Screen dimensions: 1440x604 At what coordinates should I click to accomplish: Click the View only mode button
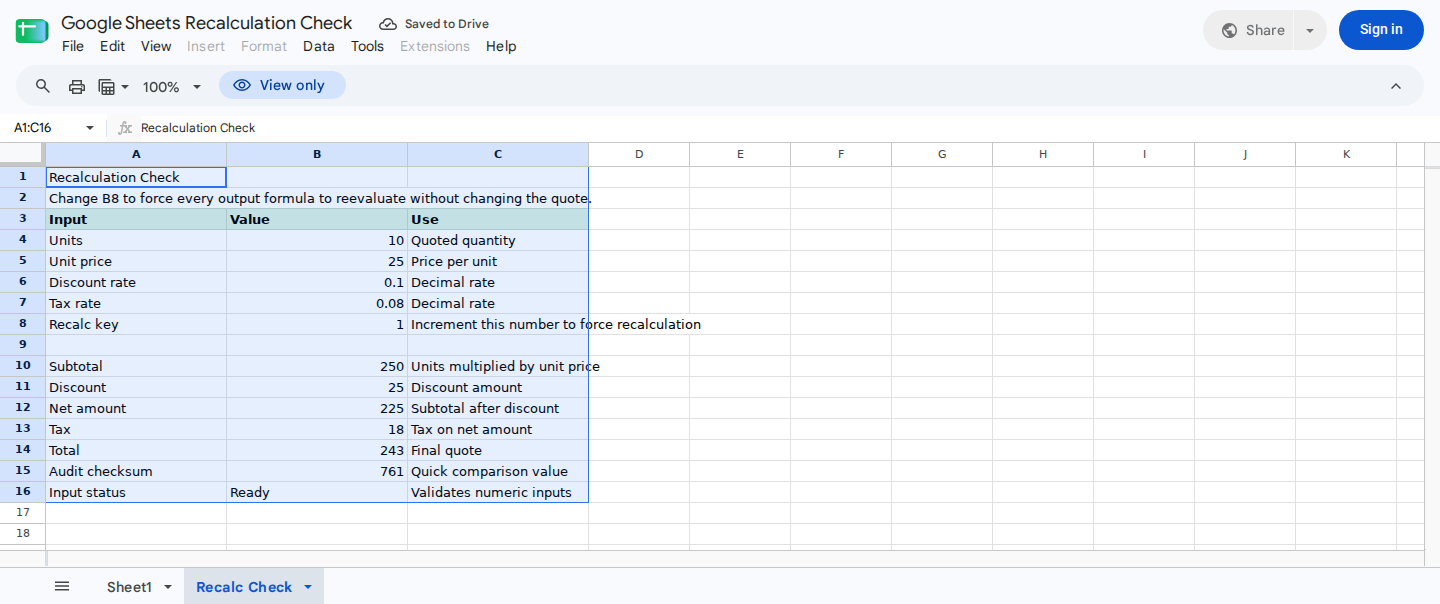(x=282, y=85)
